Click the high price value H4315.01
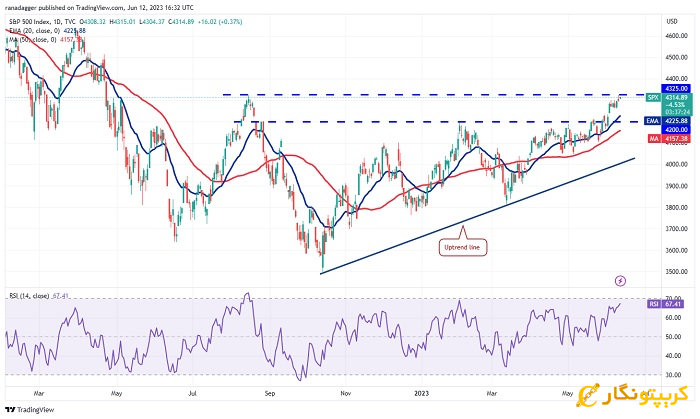Image resolution: width=700 pixels, height=419 pixels. click(x=123, y=21)
